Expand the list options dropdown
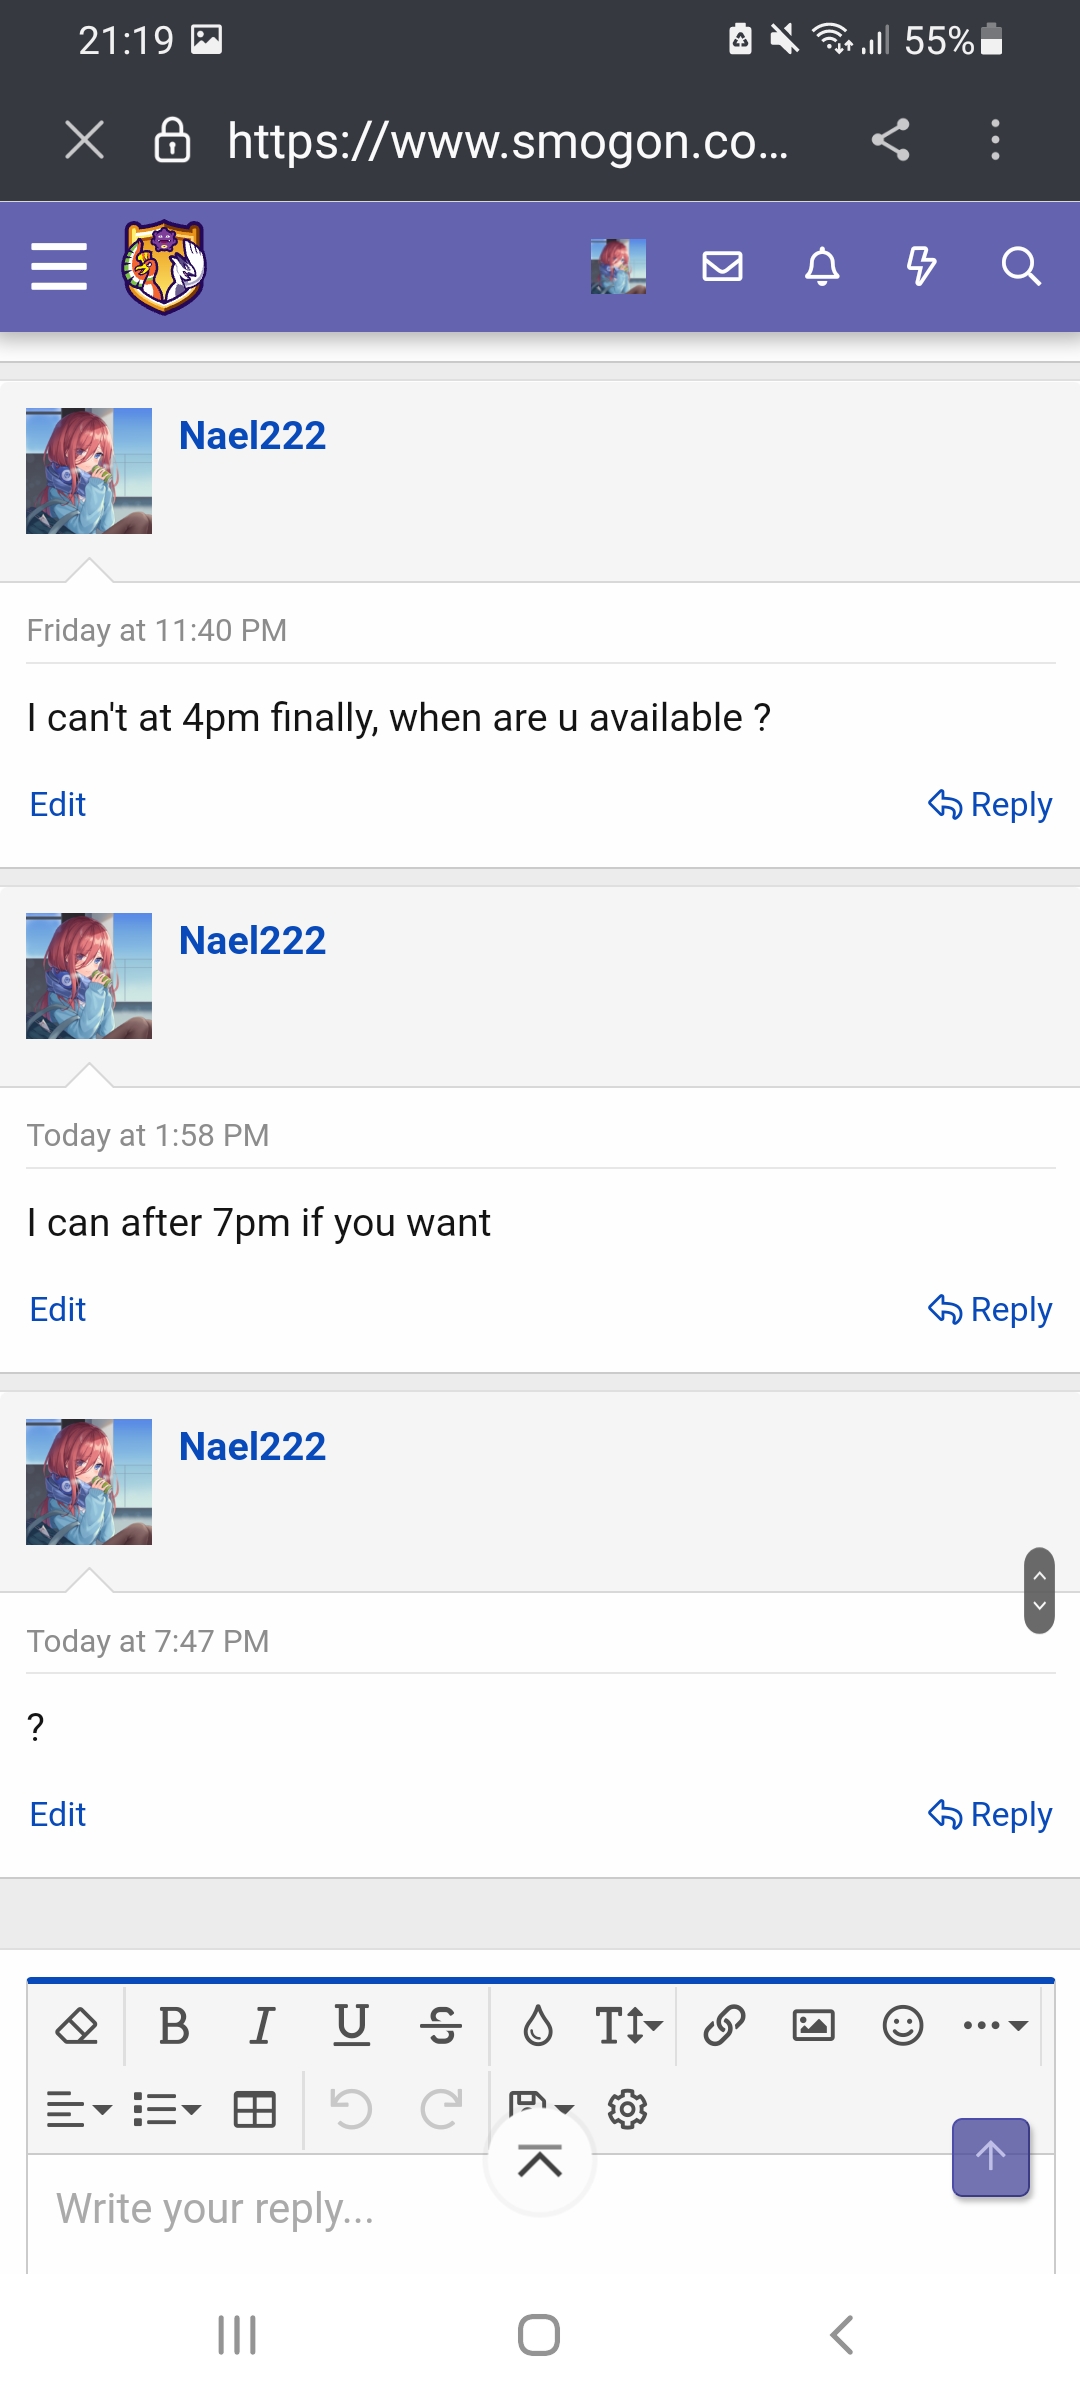1080x2400 pixels. pos(167,2110)
